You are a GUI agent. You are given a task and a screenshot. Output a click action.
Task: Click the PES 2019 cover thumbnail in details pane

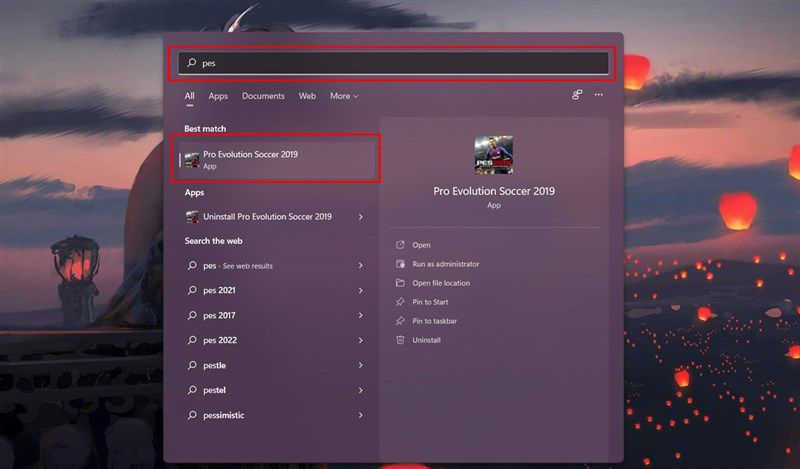[493, 155]
